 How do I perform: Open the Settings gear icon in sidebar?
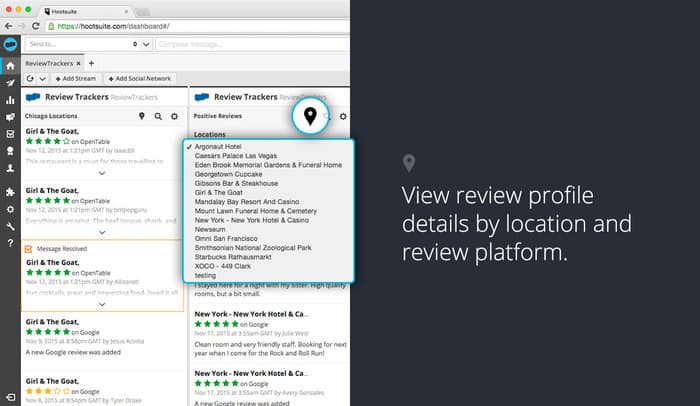(10, 209)
